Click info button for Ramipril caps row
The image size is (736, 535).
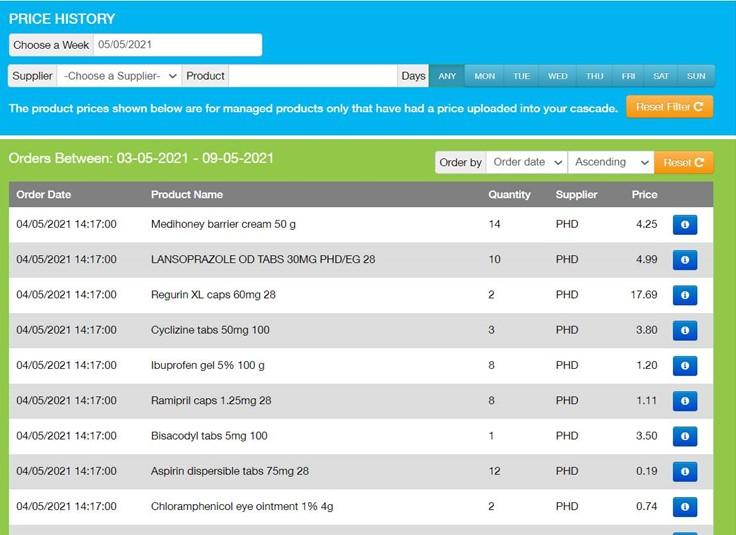point(685,401)
